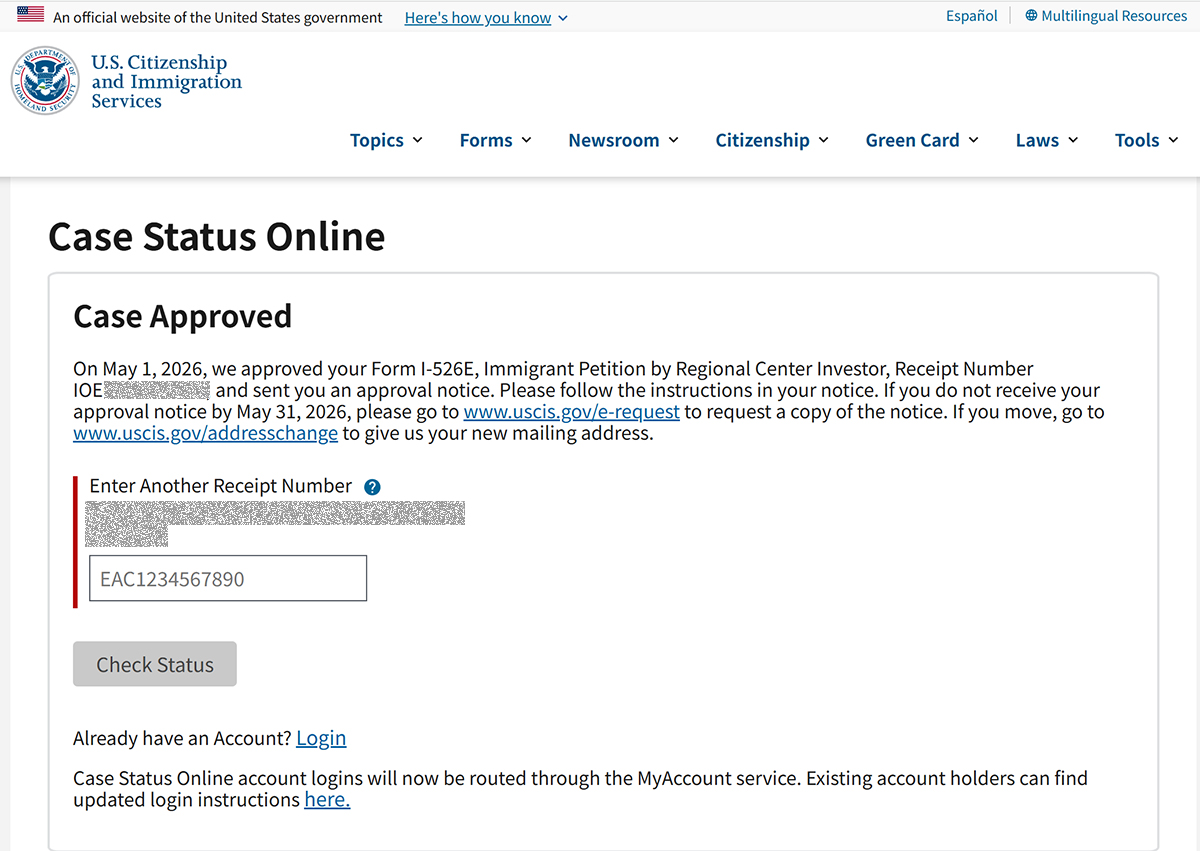
Task: Open U.S. Citizenship and Immigration Services home
Action: [166, 82]
